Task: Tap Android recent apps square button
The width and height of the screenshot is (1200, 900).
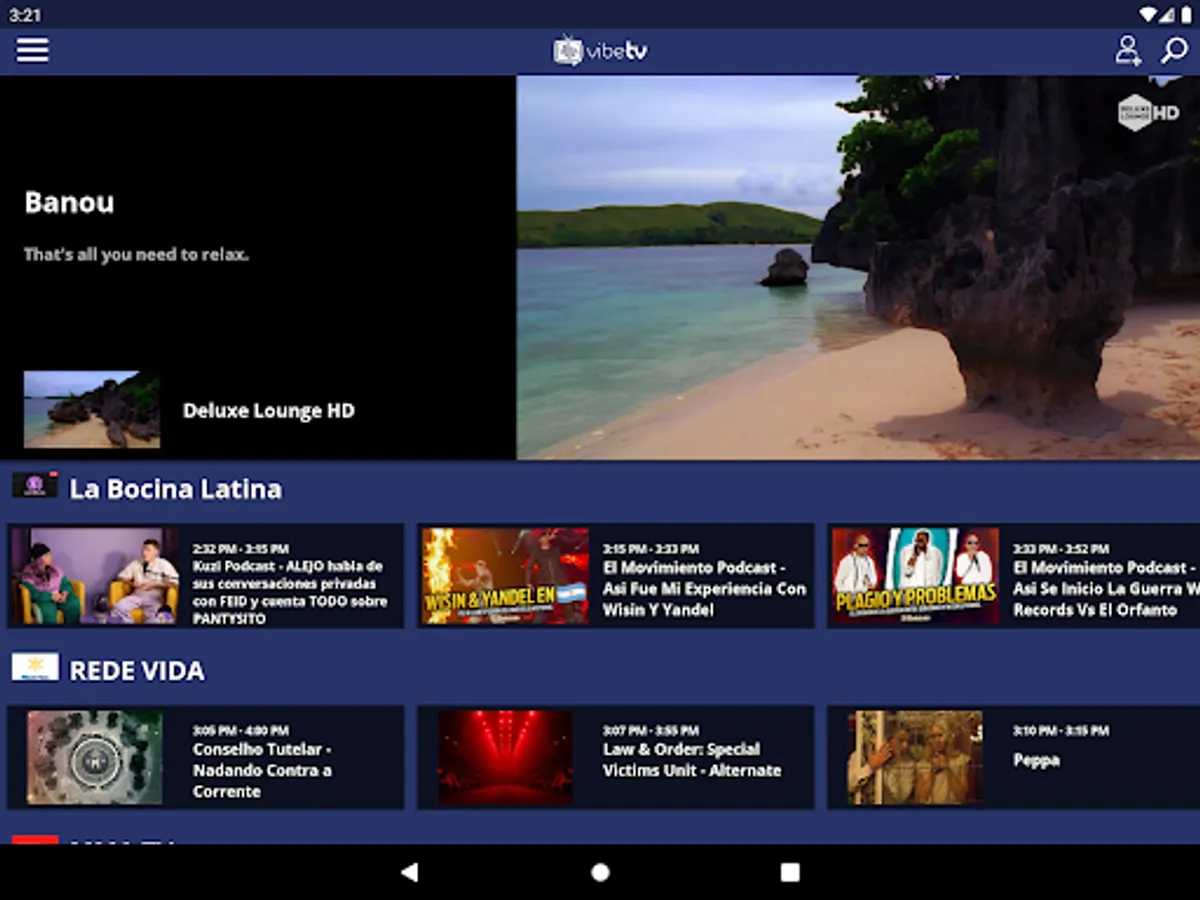Action: tap(790, 872)
